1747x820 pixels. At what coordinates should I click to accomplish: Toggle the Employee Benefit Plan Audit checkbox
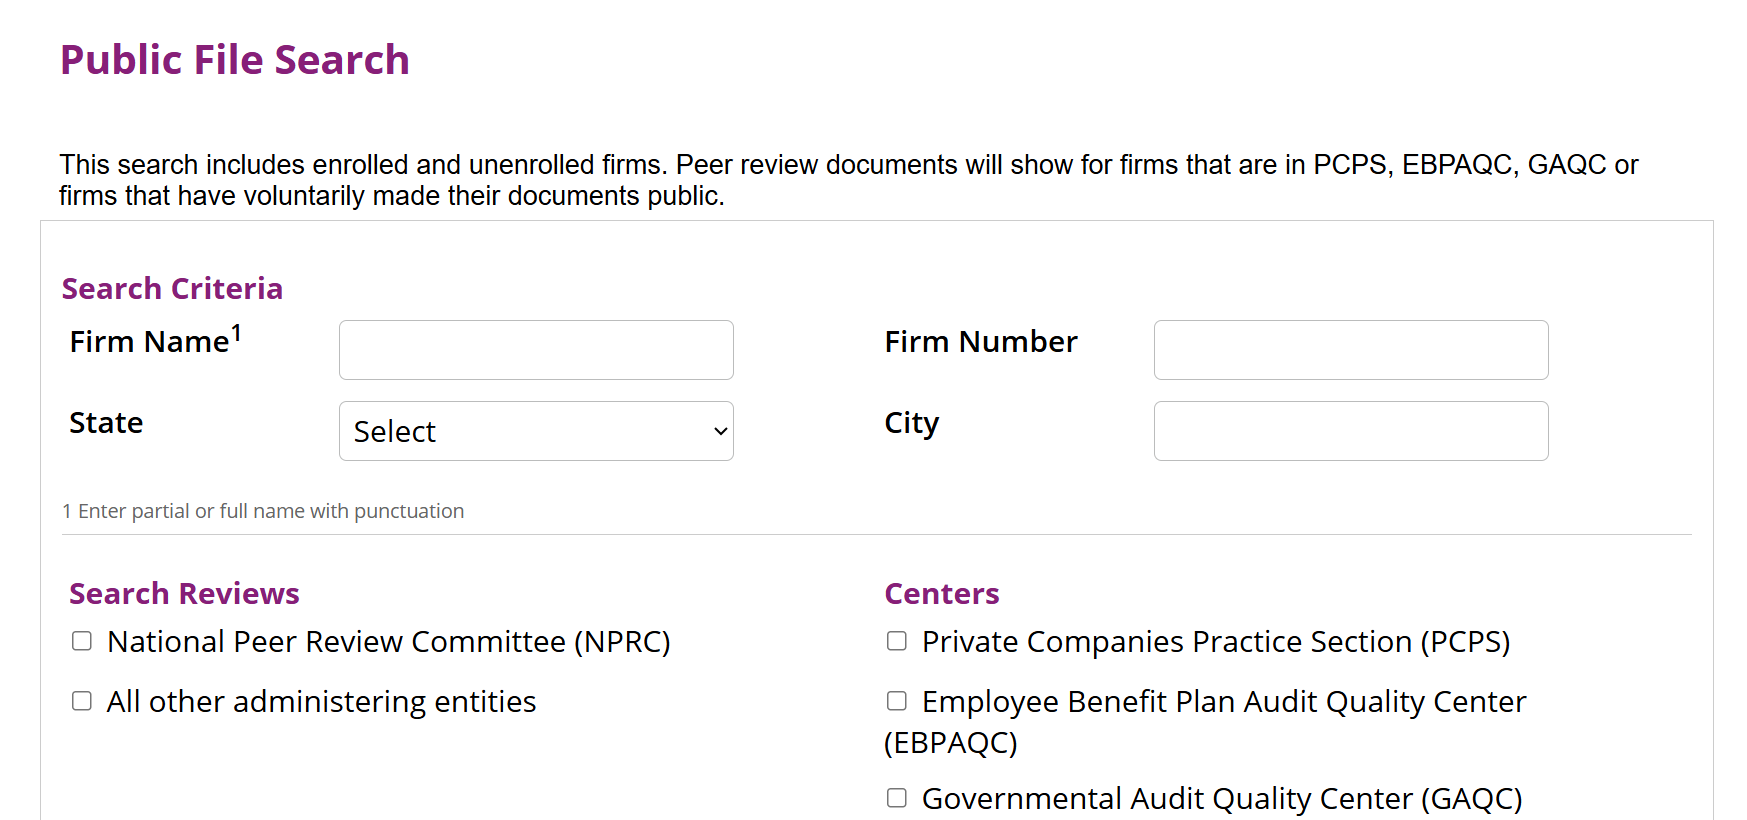[897, 701]
